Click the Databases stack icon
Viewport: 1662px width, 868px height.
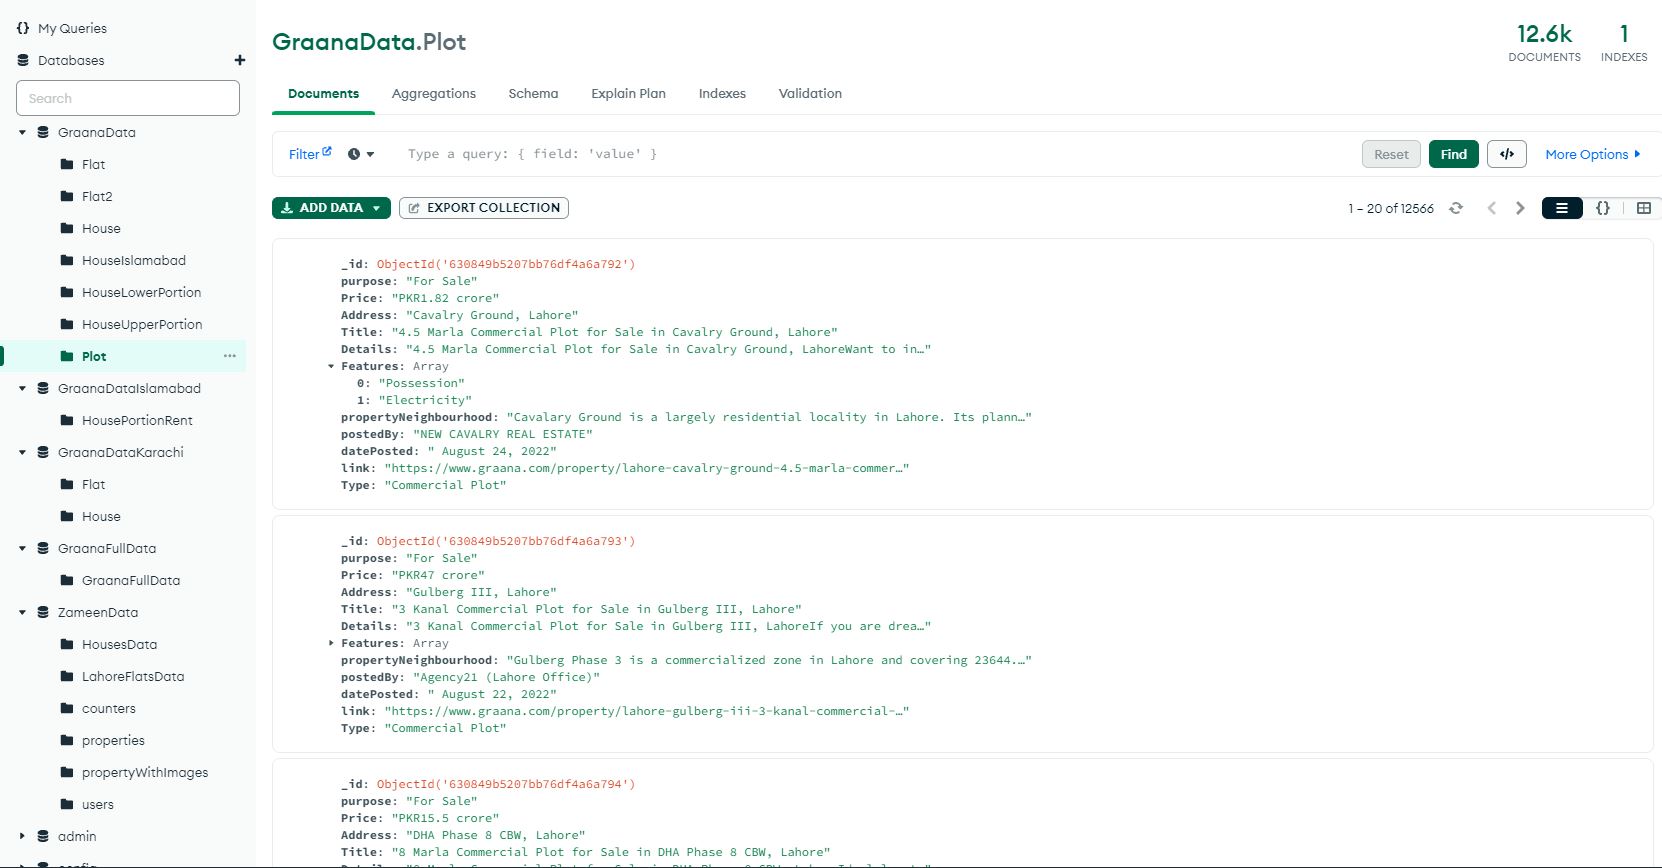tap(23, 60)
